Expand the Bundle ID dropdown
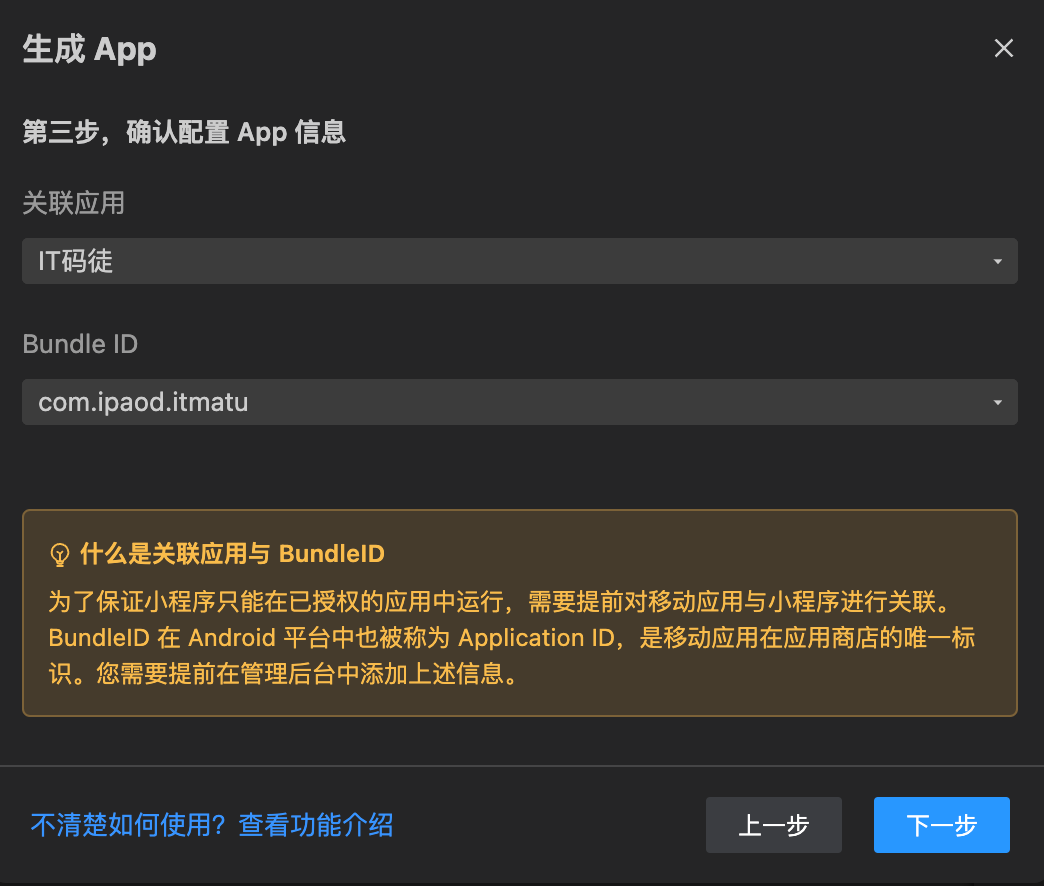 click(x=520, y=402)
